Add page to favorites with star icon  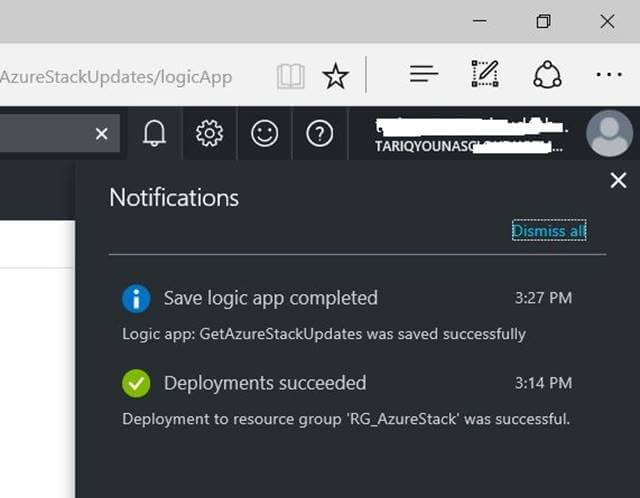click(335, 76)
